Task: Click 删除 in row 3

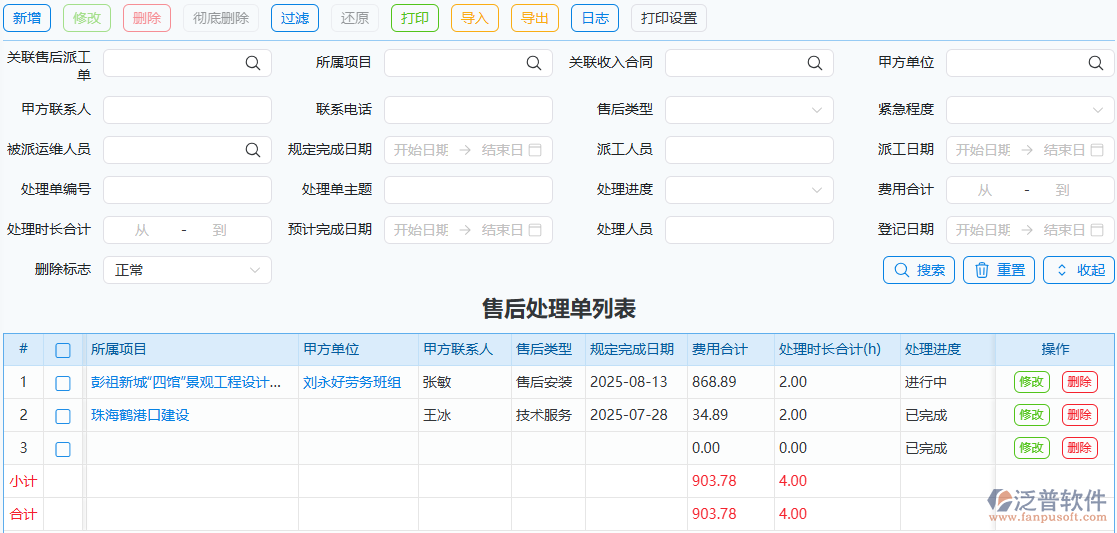Action: tap(1080, 447)
